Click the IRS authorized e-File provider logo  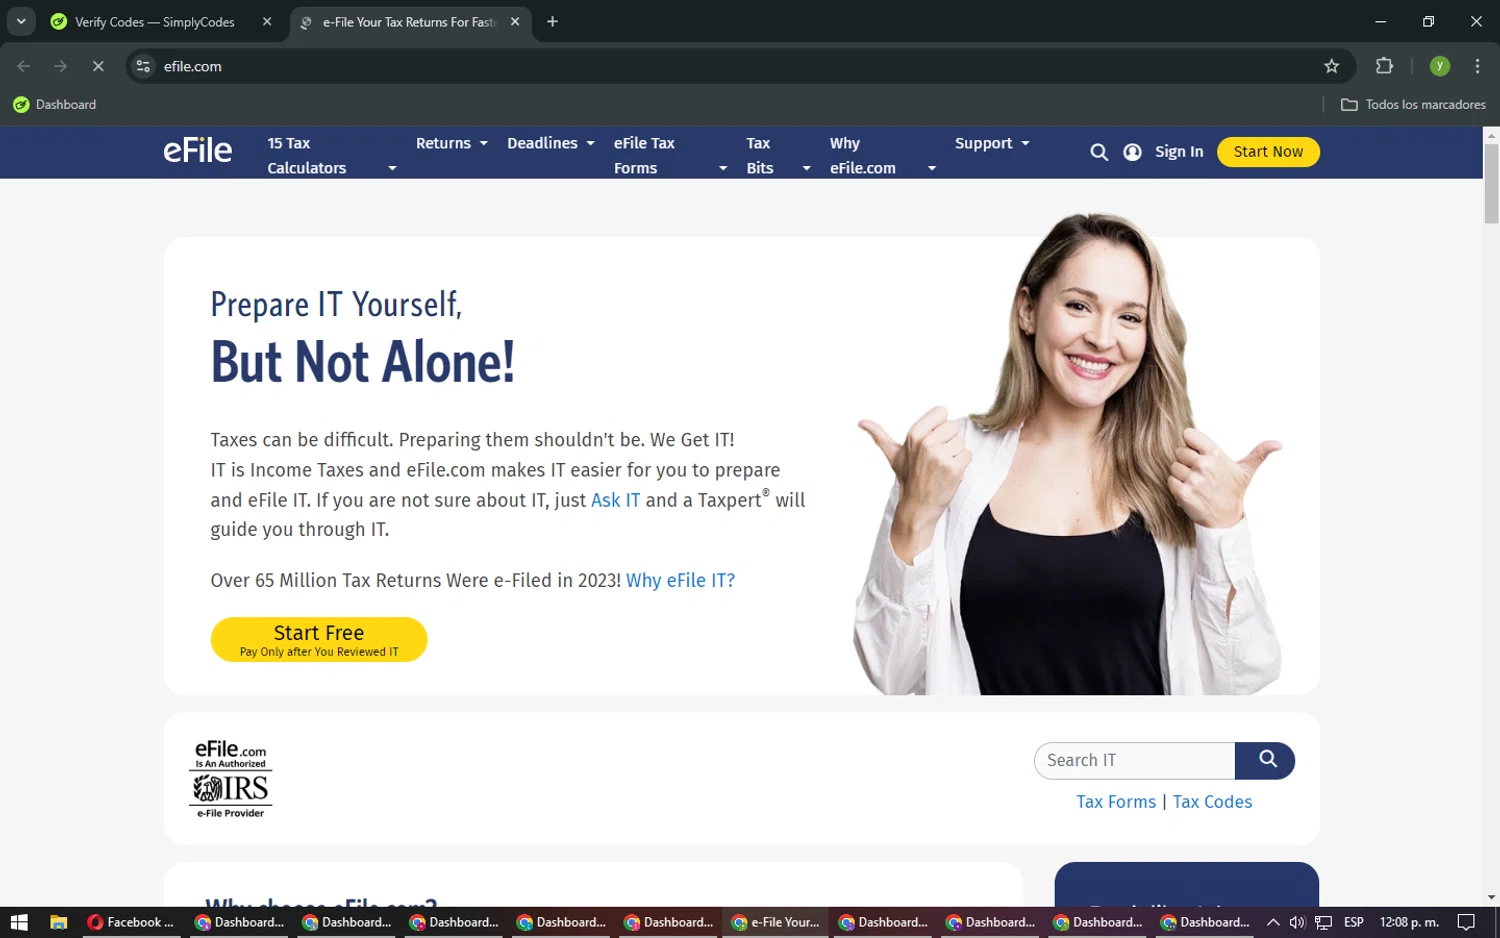point(231,779)
